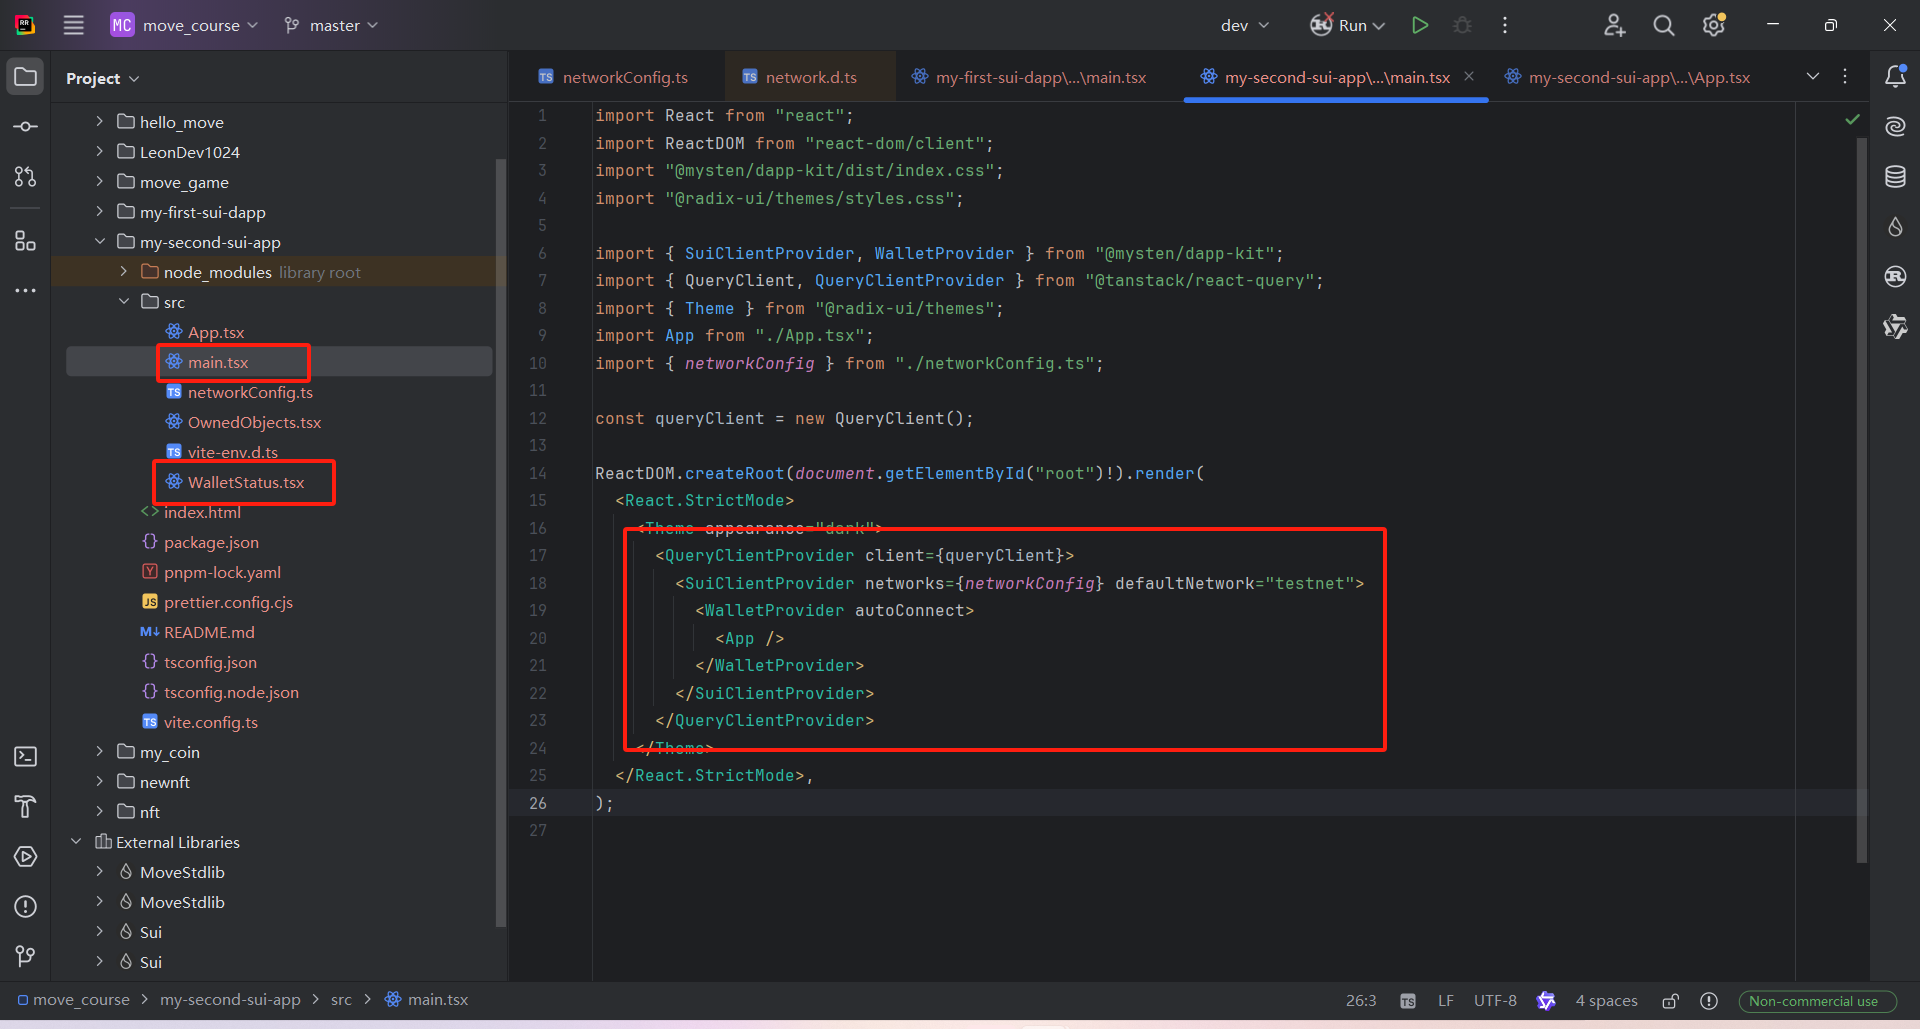
Task: Switch to my-second-sui-app App.tsx tab
Action: pos(1630,77)
